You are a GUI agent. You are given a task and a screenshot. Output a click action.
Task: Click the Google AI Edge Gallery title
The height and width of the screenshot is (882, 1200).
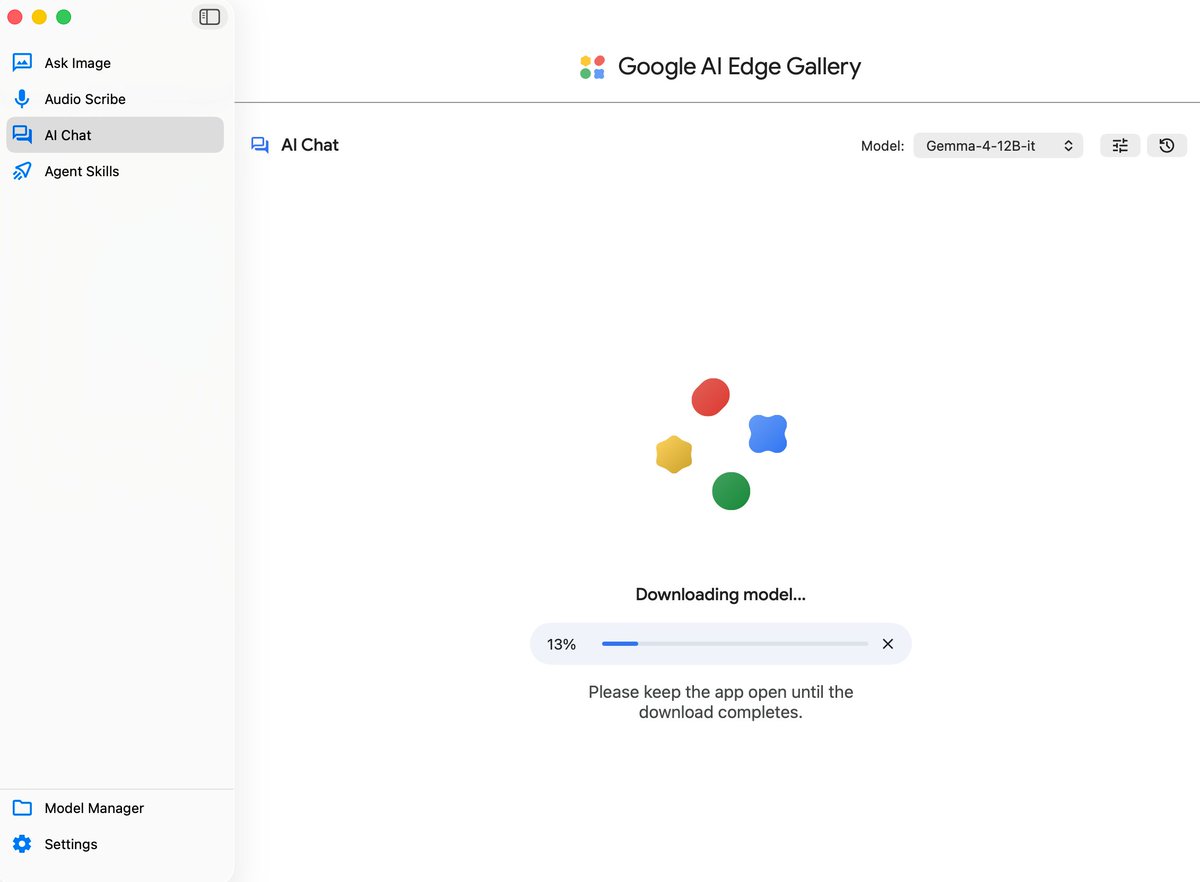click(739, 67)
